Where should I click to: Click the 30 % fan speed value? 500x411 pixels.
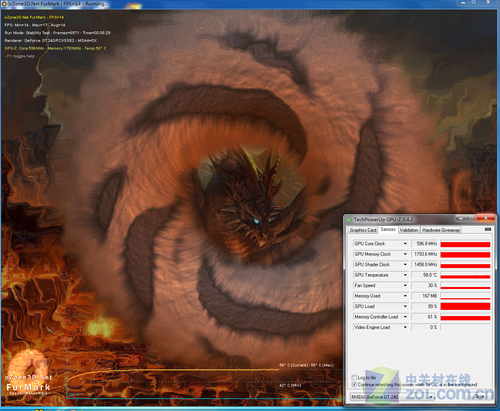point(425,286)
